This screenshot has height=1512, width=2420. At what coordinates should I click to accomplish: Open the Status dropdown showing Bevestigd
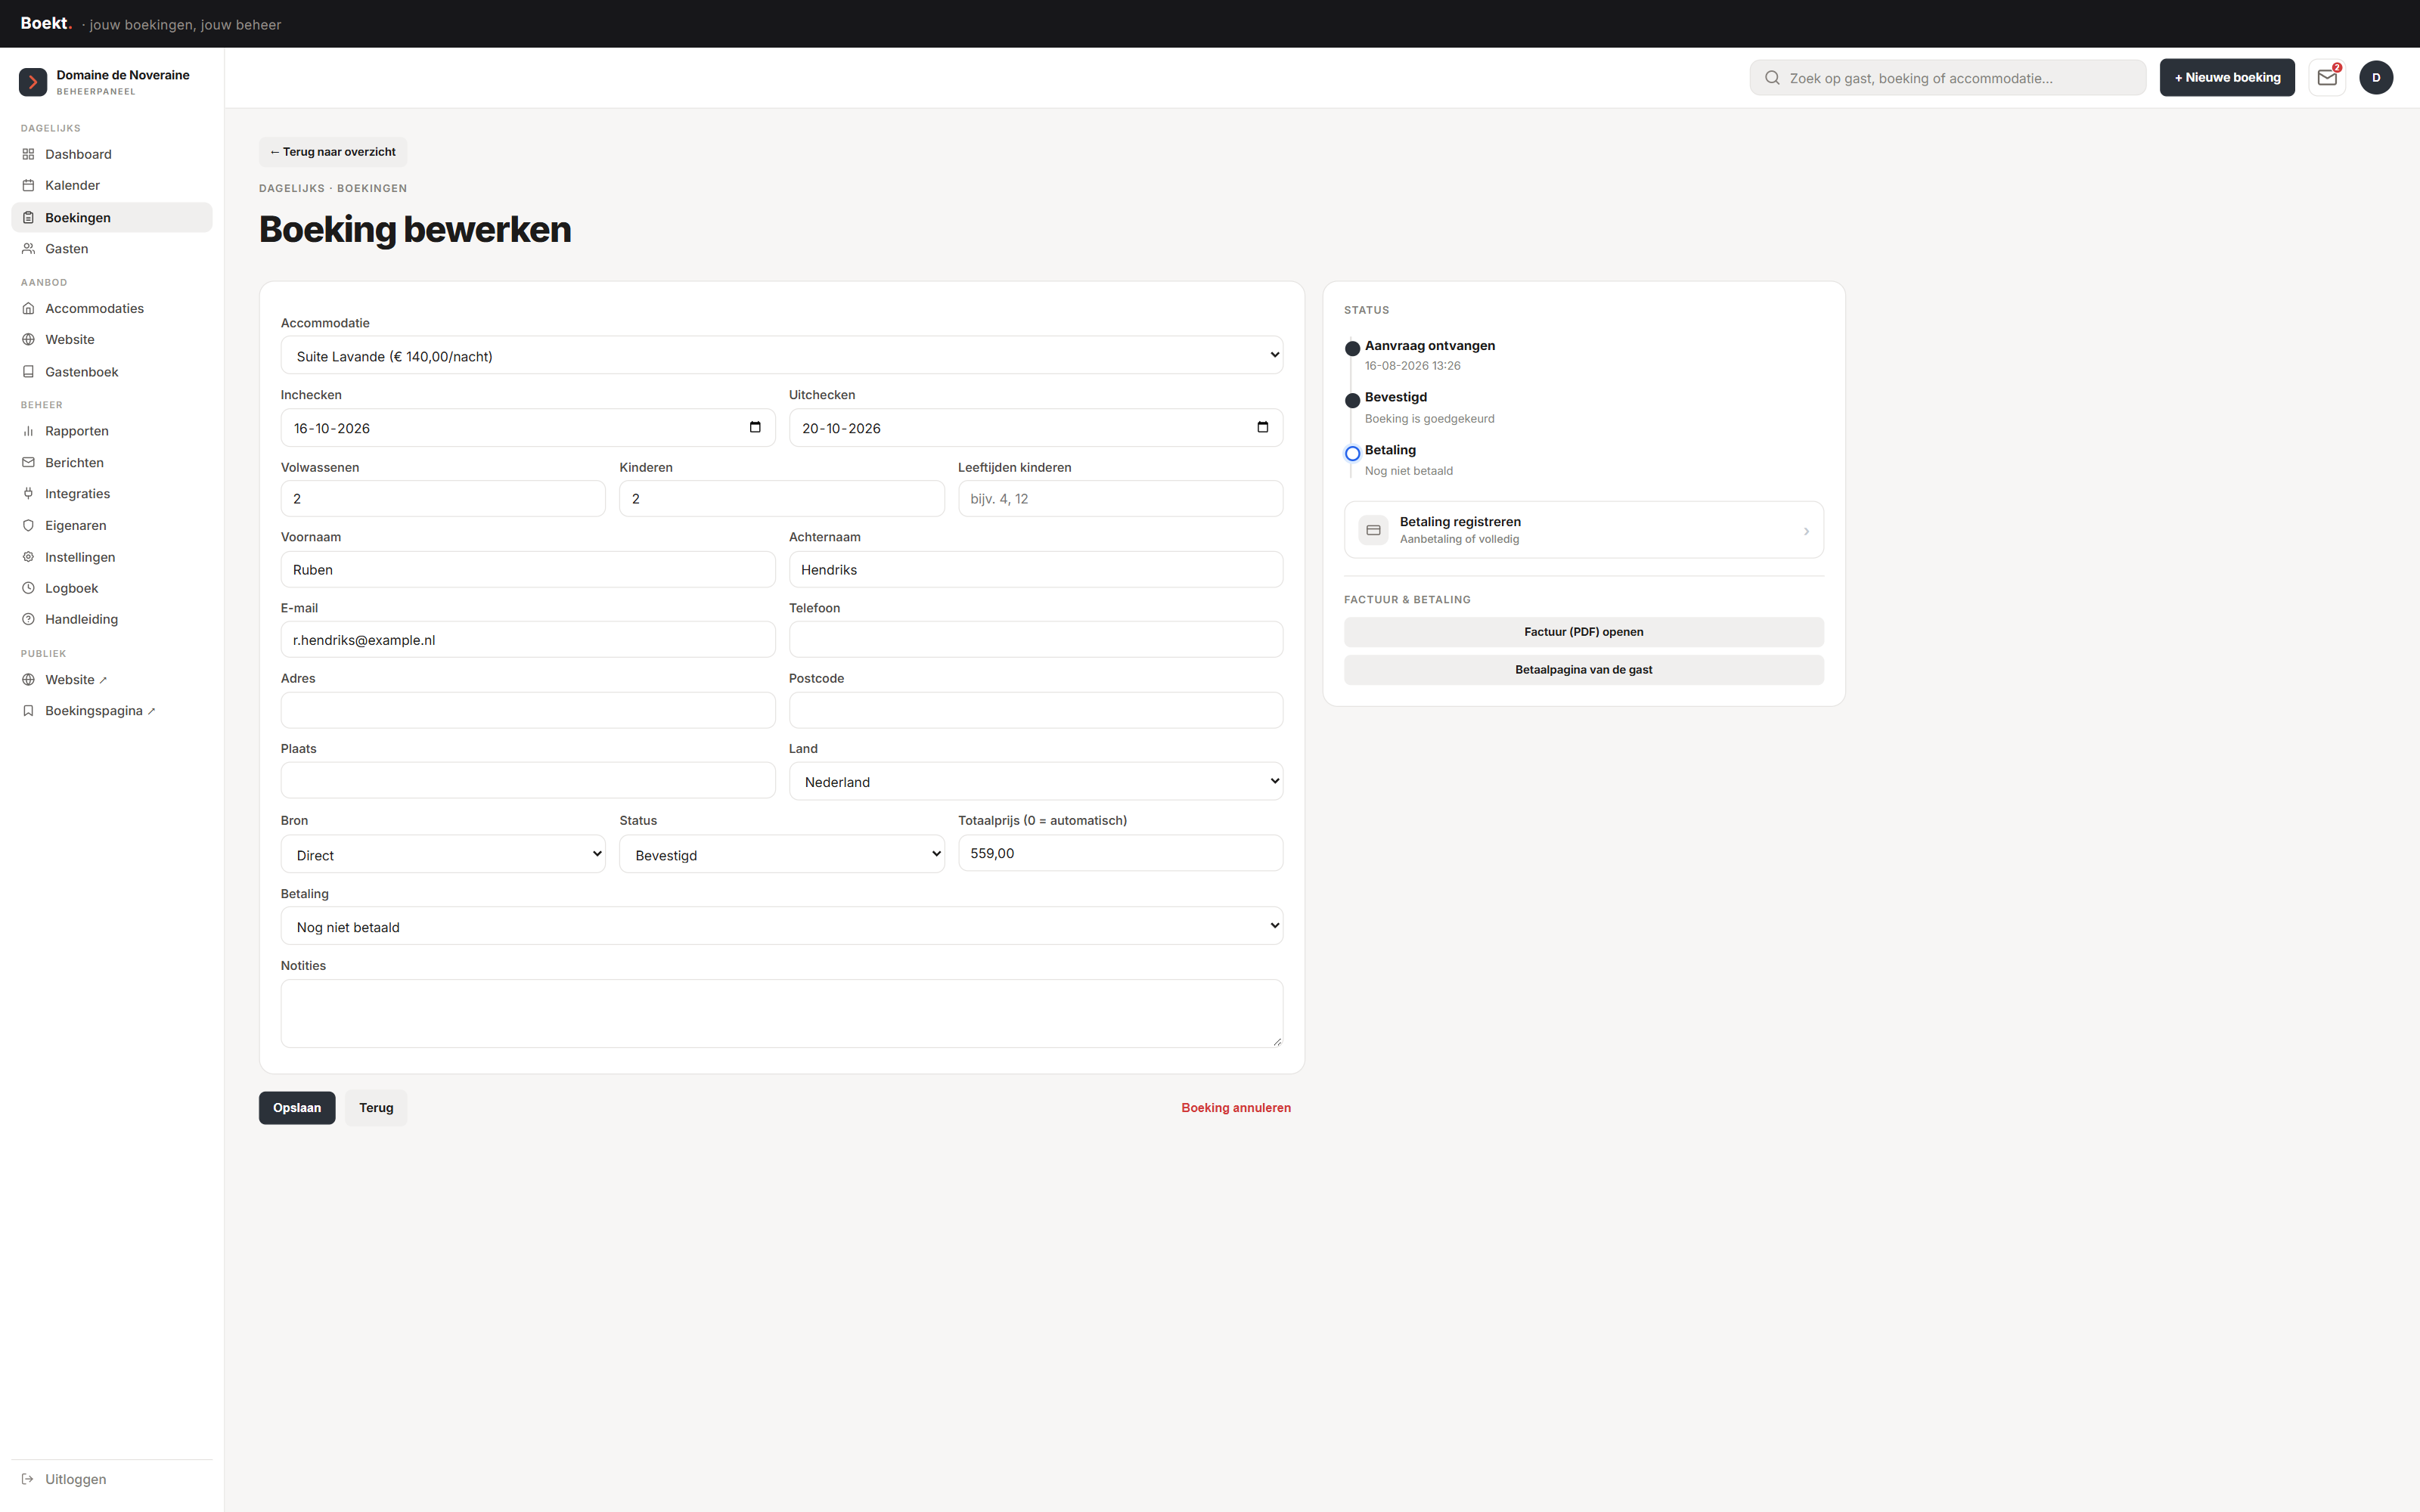point(781,855)
